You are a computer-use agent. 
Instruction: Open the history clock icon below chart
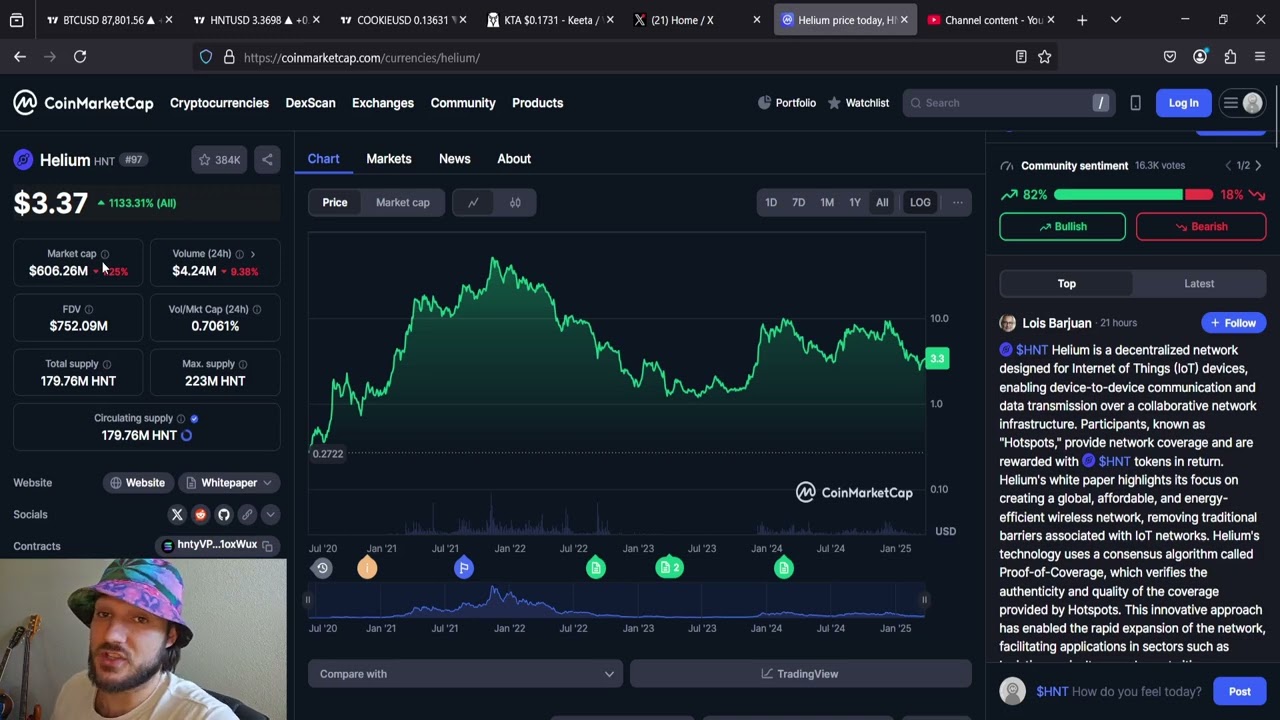322,568
